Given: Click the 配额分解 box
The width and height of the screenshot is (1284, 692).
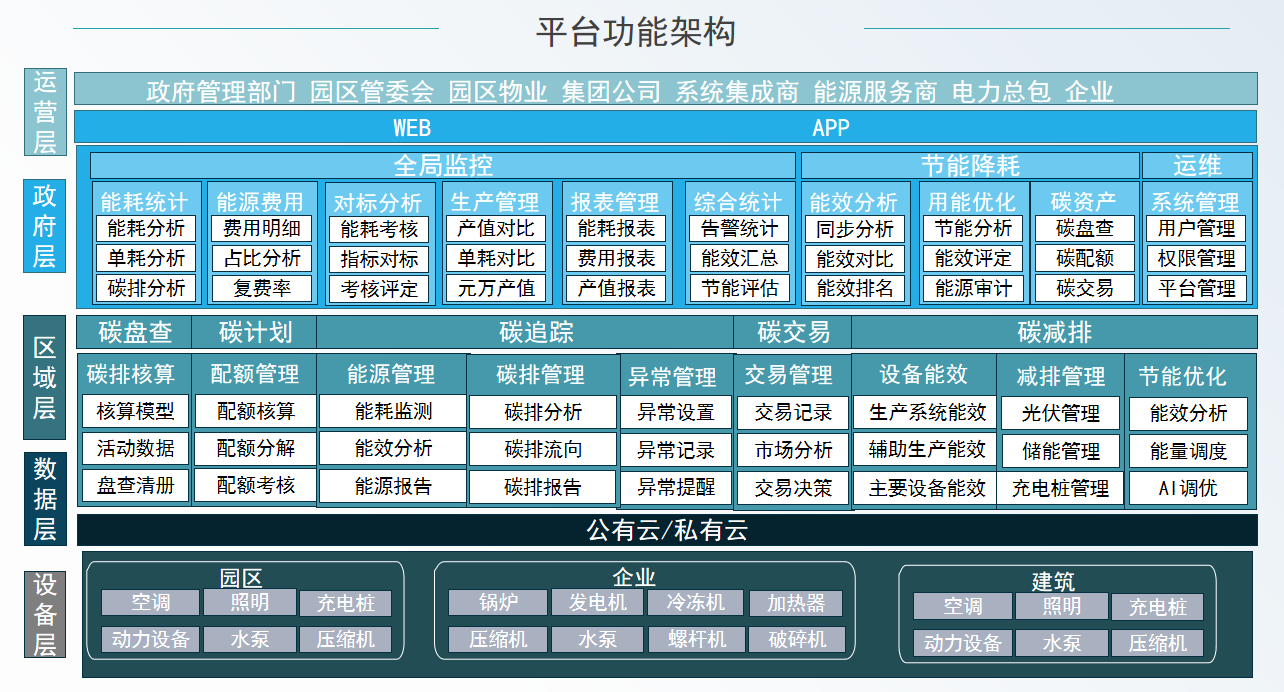Looking at the screenshot, I should click(256, 448).
